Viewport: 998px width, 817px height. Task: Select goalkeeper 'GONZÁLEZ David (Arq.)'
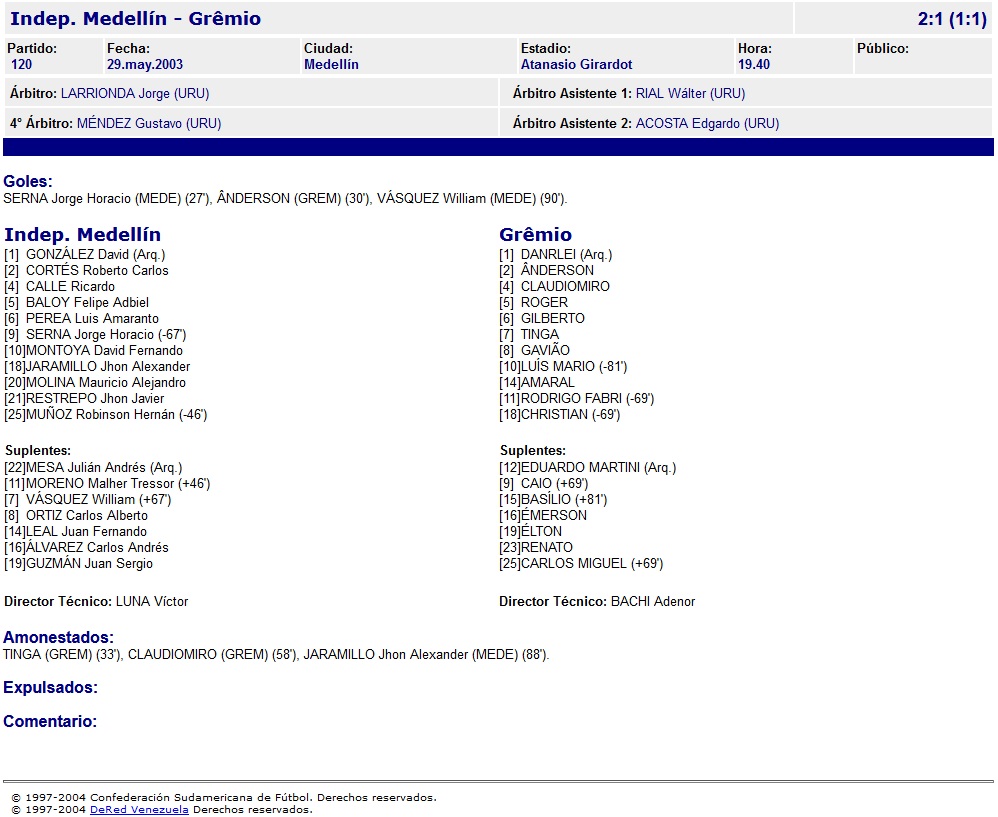95,255
